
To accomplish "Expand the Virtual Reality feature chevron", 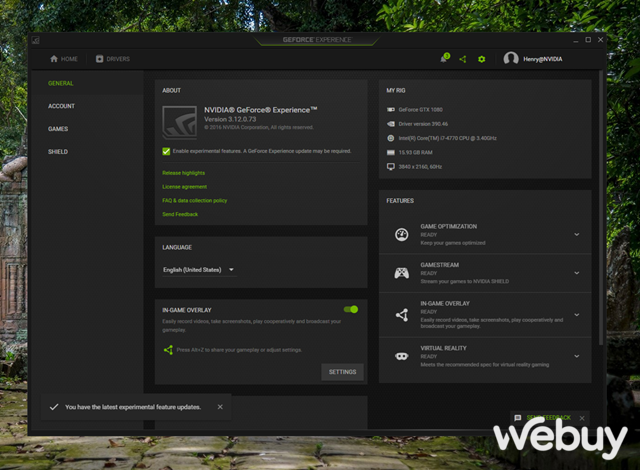I will coord(577,356).
